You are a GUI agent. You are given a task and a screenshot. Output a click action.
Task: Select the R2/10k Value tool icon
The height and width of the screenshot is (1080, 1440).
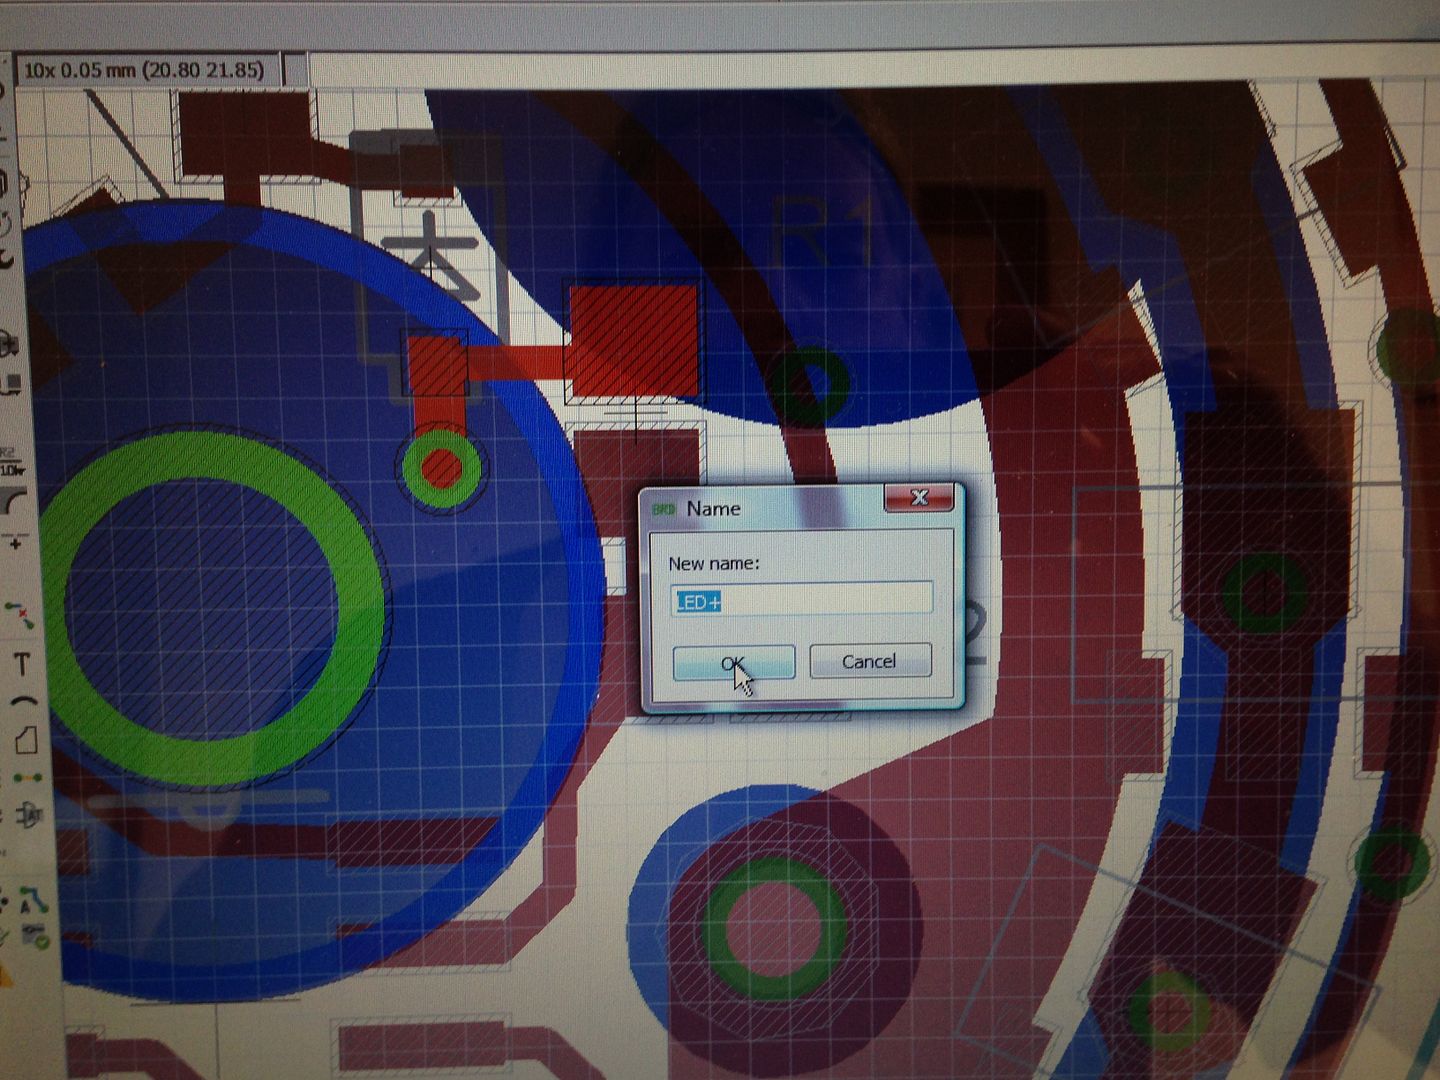click(x=11, y=462)
